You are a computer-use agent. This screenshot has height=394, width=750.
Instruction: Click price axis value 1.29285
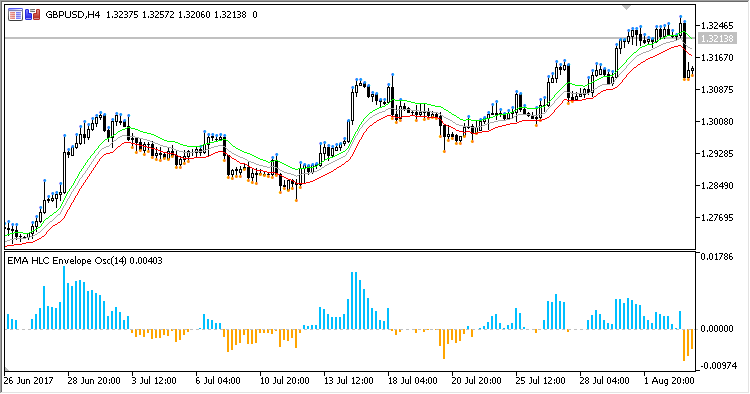pyautogui.click(x=717, y=153)
